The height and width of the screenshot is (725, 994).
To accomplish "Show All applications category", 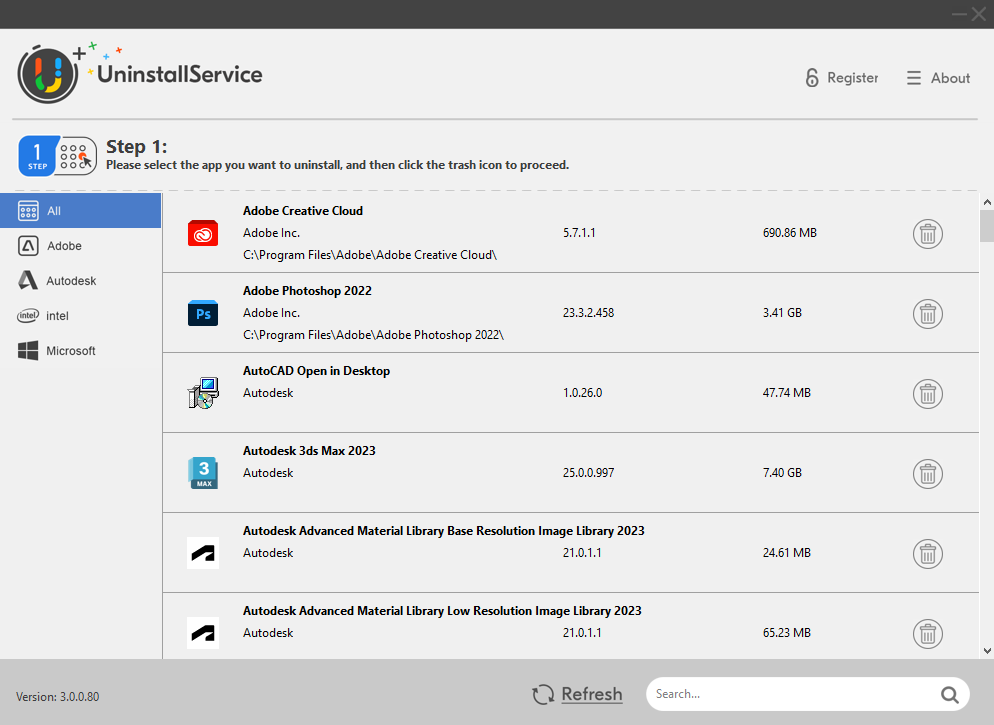I will (x=81, y=211).
